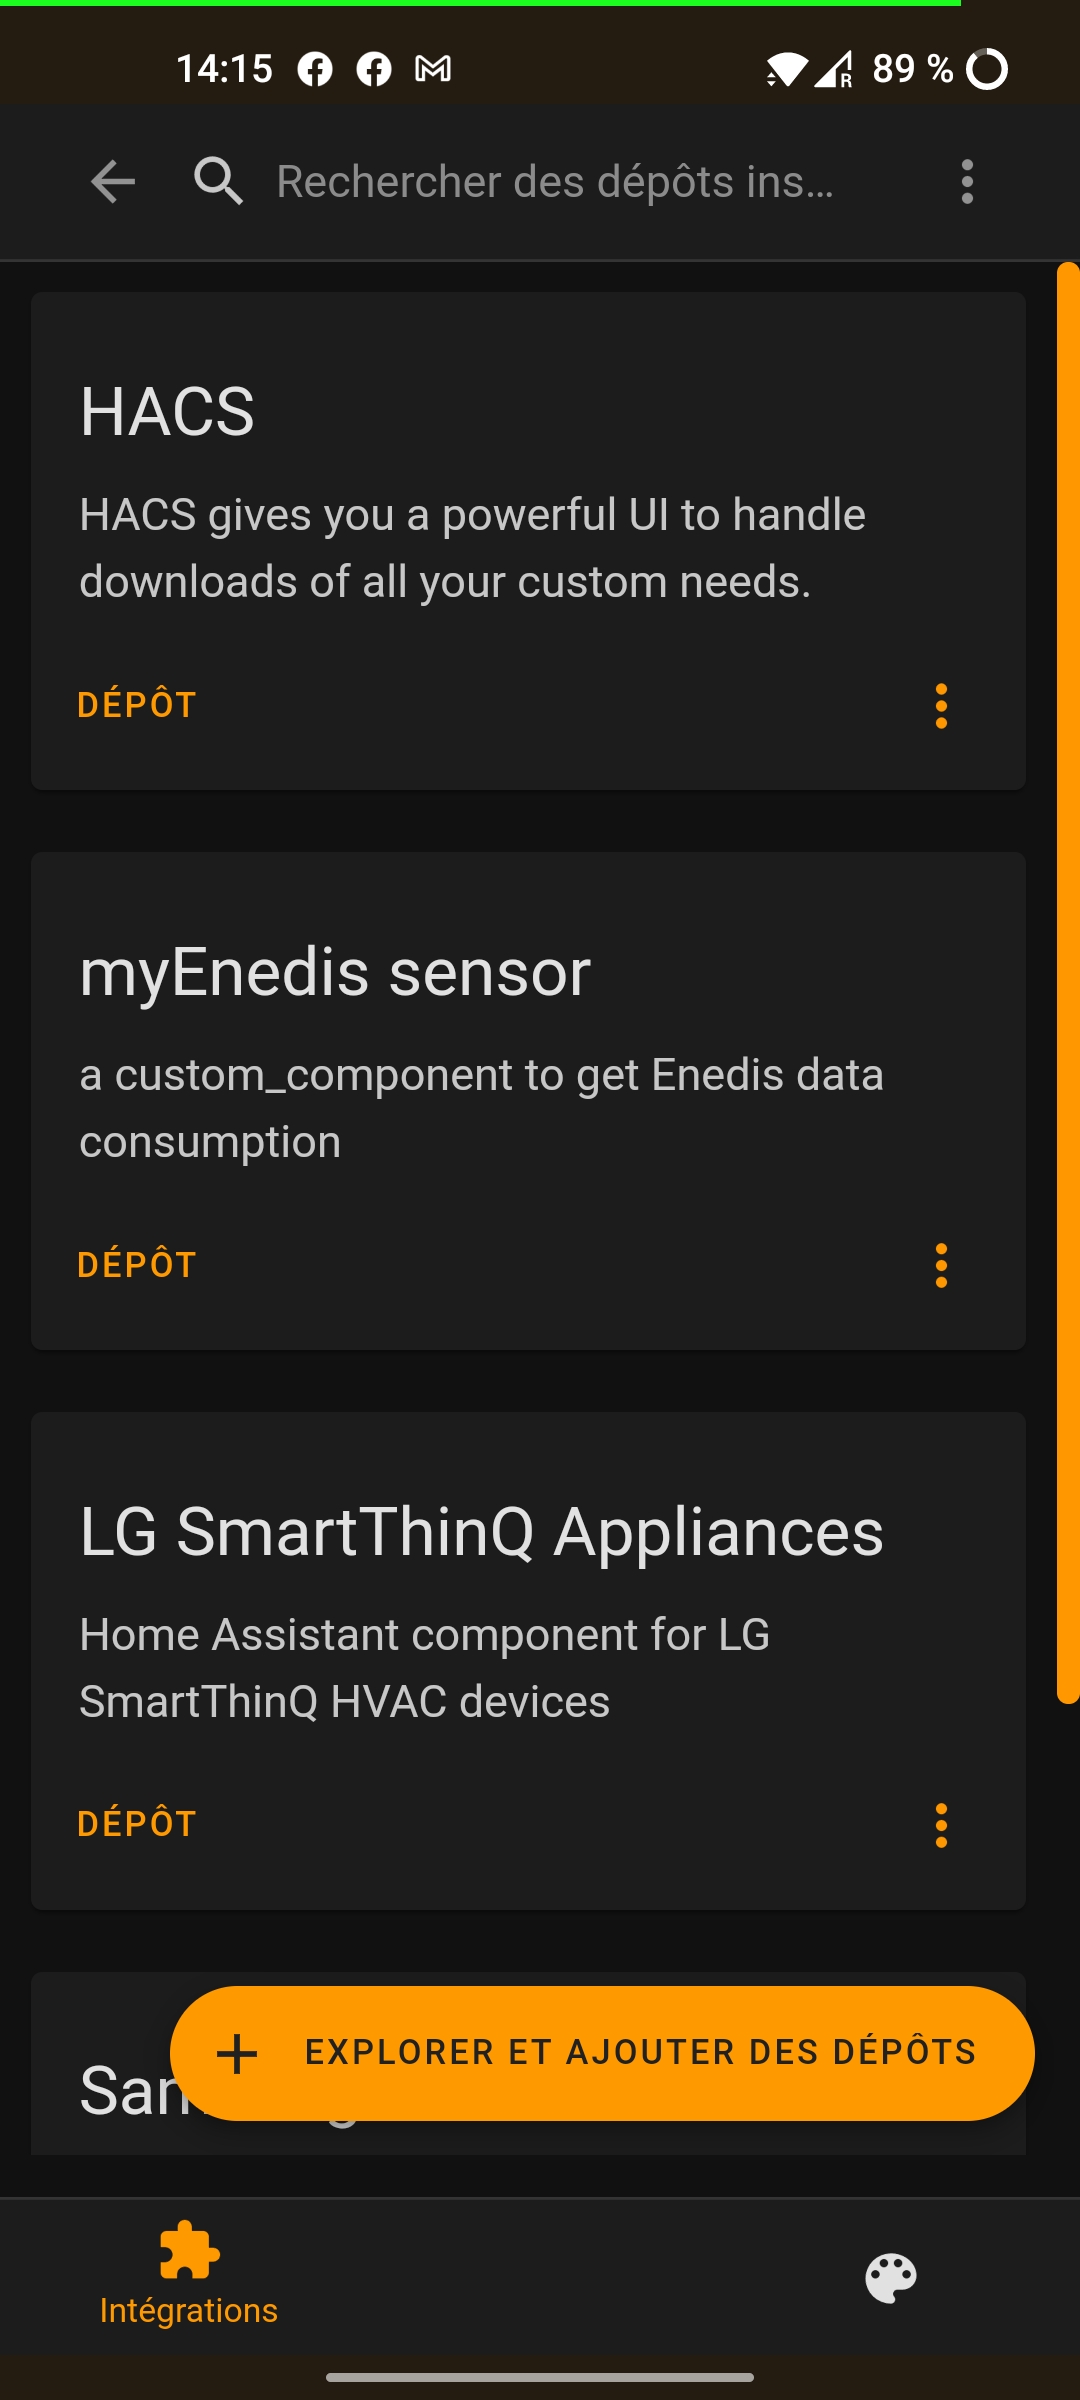Click DÉPÔT link on LG SmartThinQ card
This screenshot has width=1080, height=2400.
click(x=137, y=1824)
